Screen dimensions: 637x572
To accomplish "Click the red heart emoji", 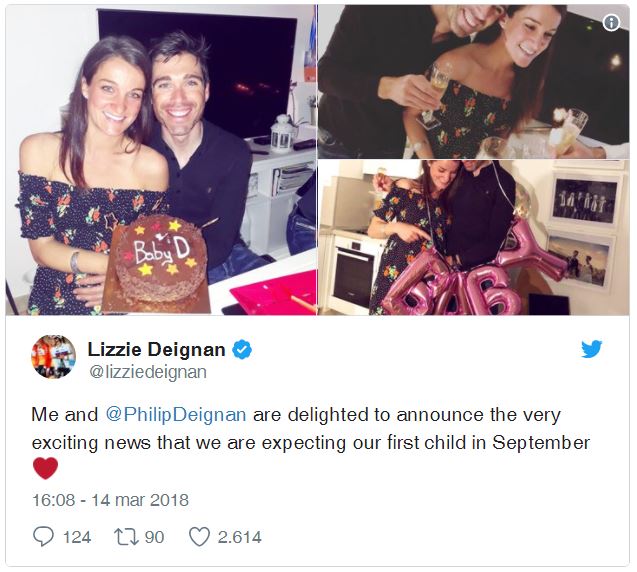I will [x=45, y=468].
